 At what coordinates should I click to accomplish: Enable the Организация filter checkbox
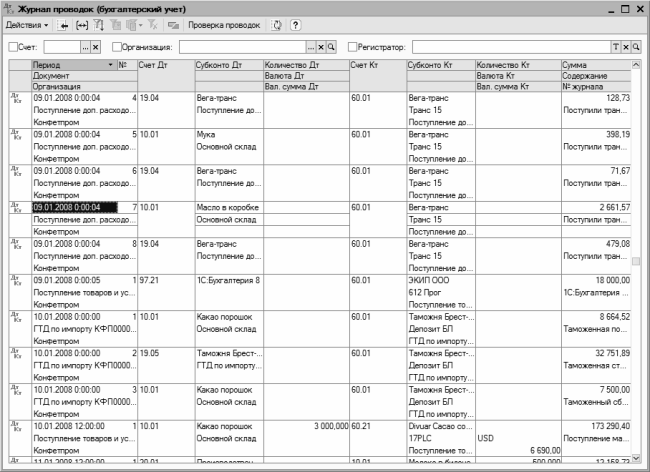[x=118, y=47]
